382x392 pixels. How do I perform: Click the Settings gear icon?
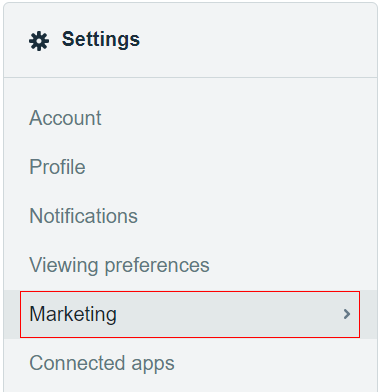pyautogui.click(x=39, y=41)
